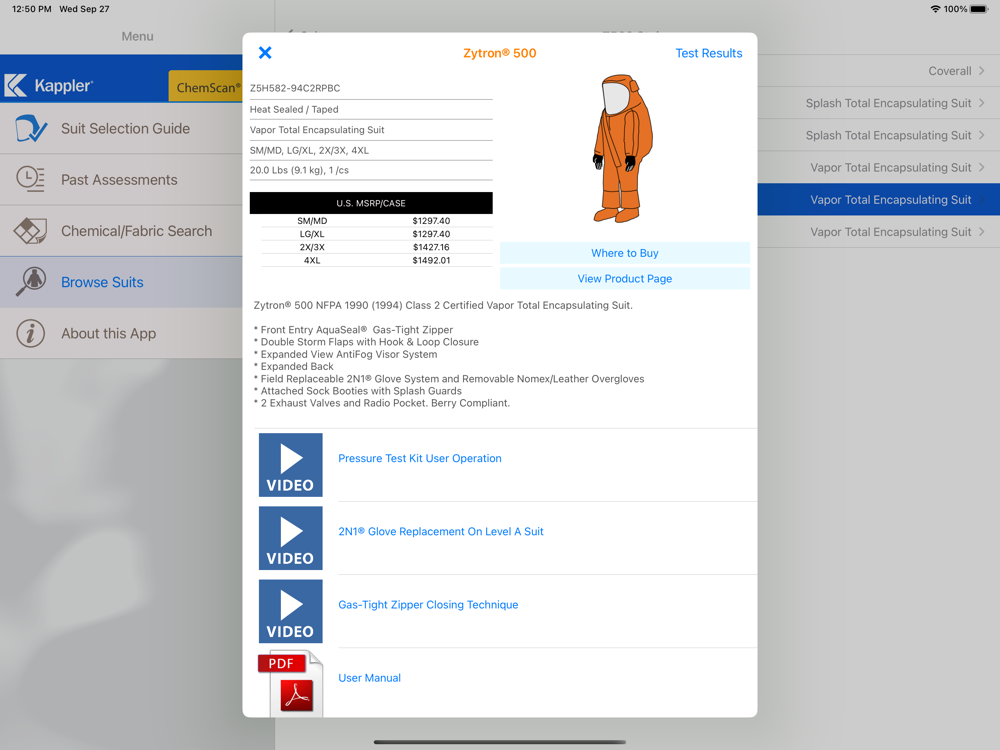Tap the orange suit product image
The width and height of the screenshot is (1000, 750).
click(624, 149)
